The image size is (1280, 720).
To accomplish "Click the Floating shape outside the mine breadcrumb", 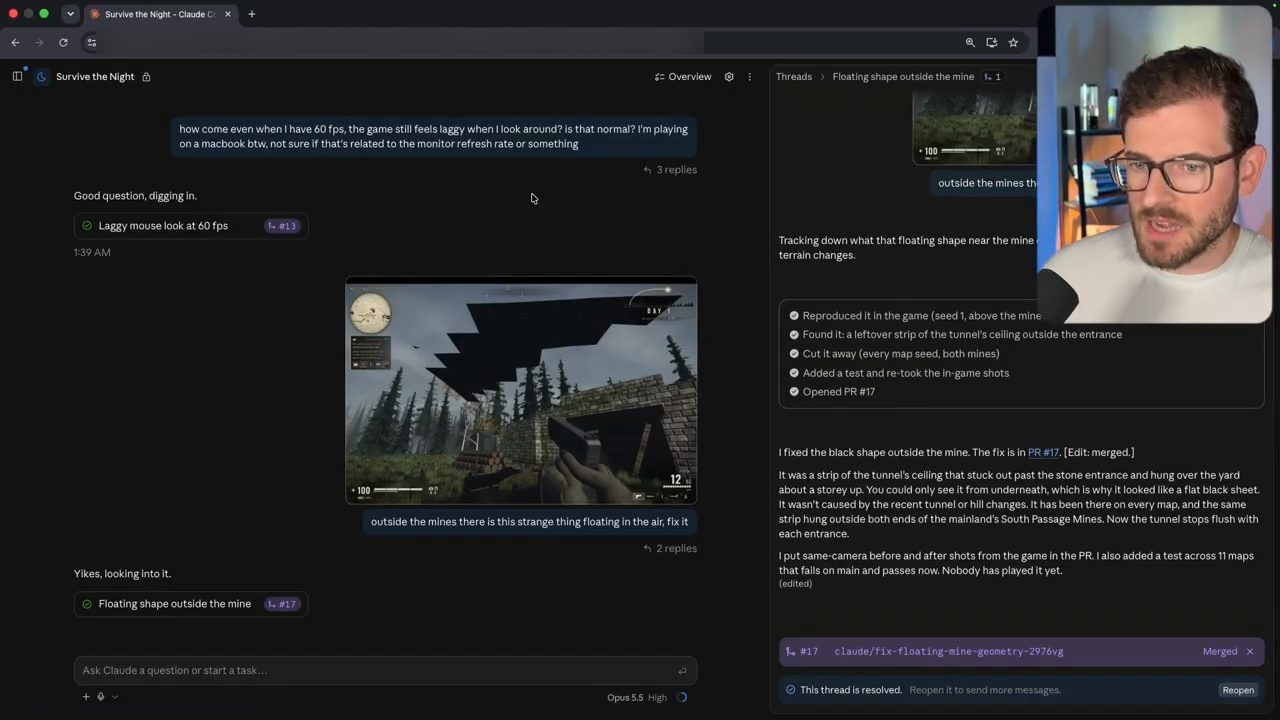I will click(x=903, y=77).
